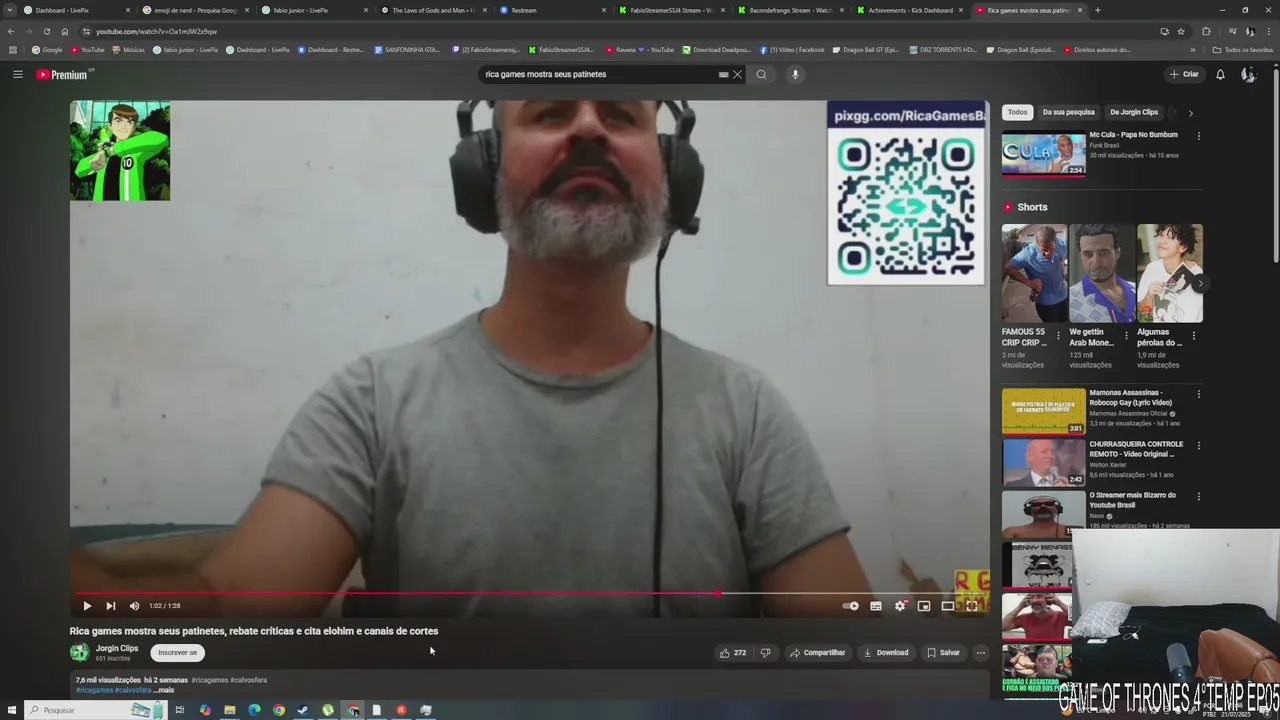Viewport: 1280px width, 720px height.
Task: Open the Músicas bookmark folder
Action: click(128, 49)
